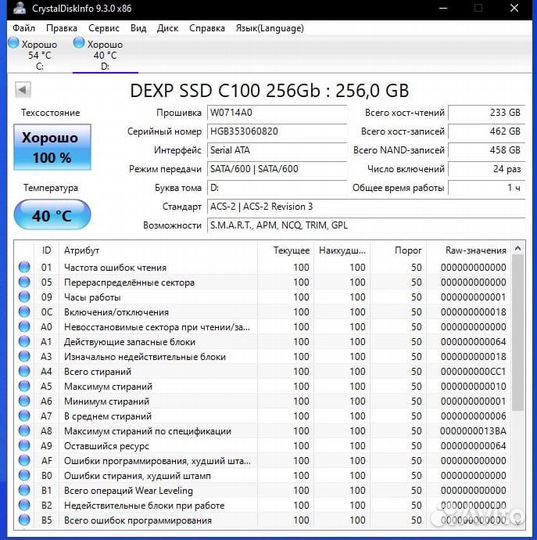The width and height of the screenshot is (537, 540).
Task: Click status orb of attribute B5 row
Action: tap(24, 520)
